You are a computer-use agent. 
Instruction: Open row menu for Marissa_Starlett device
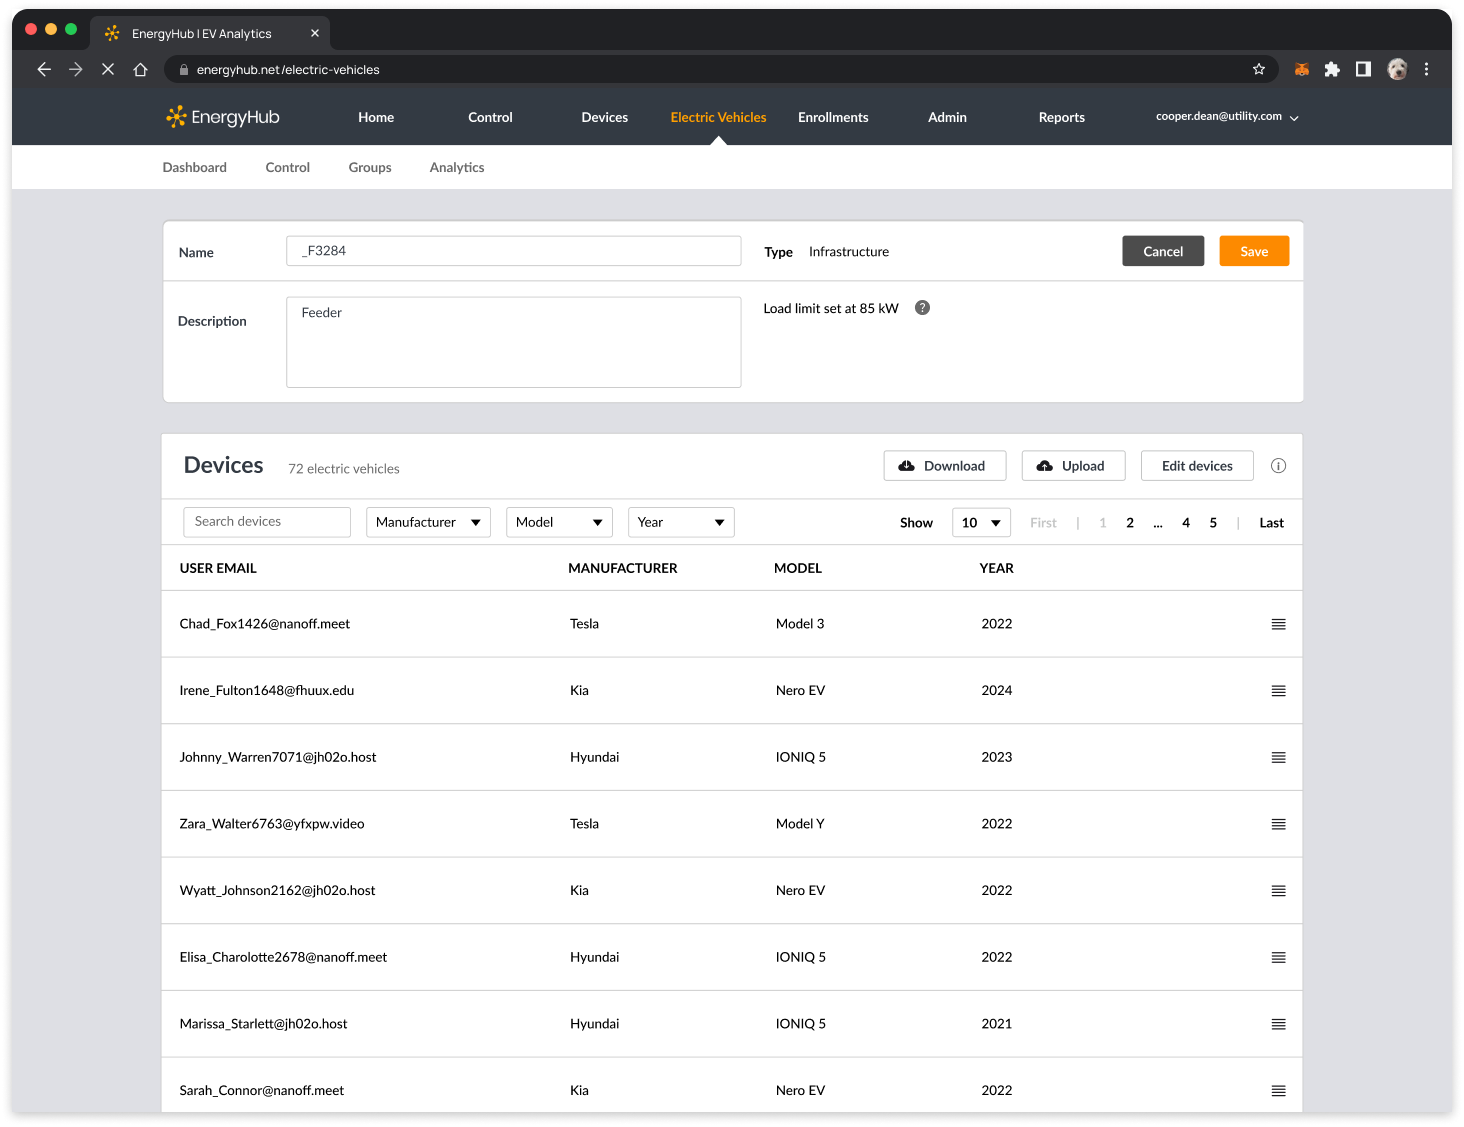point(1278,1024)
